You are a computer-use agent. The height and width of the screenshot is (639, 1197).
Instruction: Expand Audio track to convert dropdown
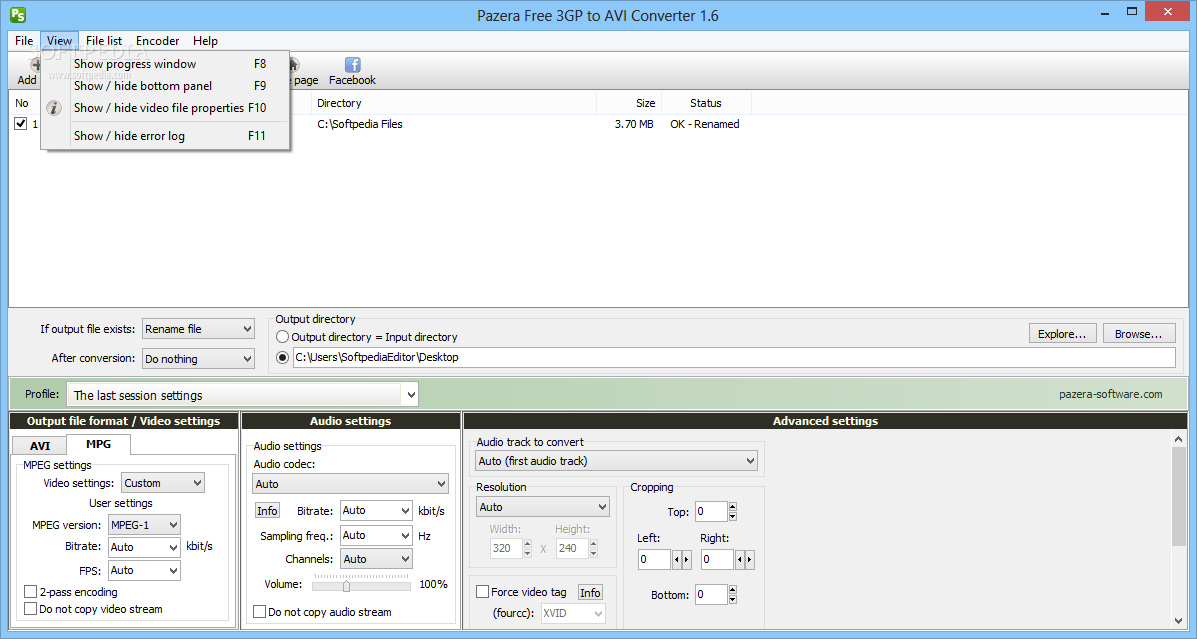coord(617,461)
